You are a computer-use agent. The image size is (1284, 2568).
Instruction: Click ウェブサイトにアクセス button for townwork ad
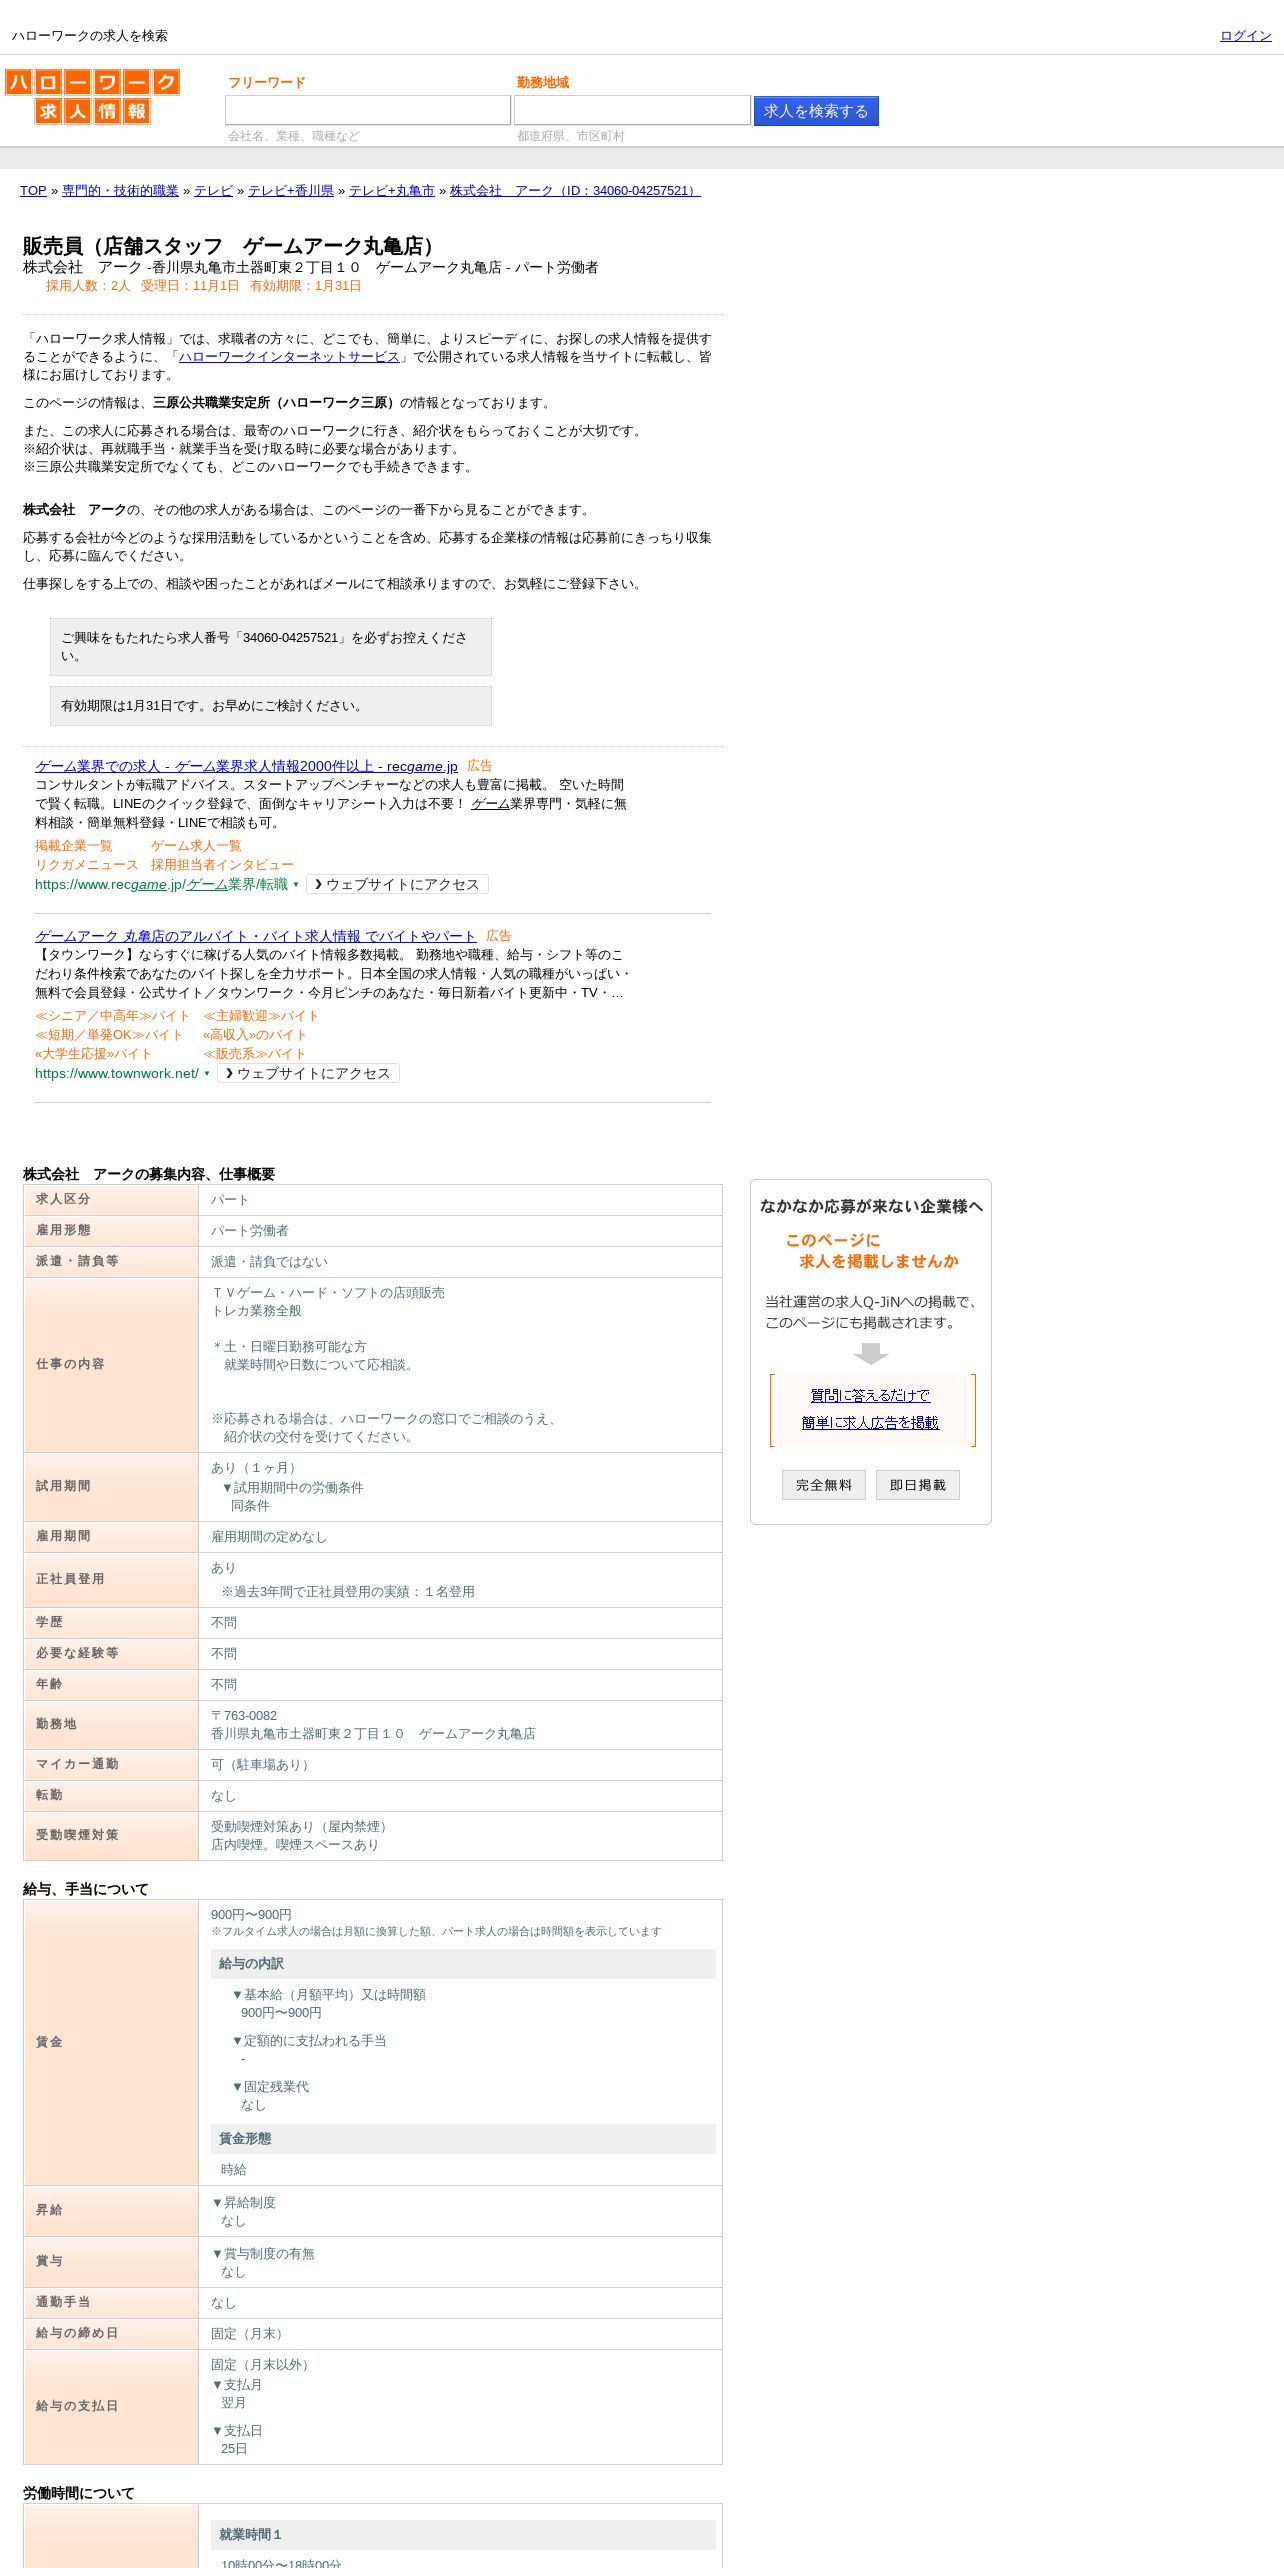click(308, 1073)
